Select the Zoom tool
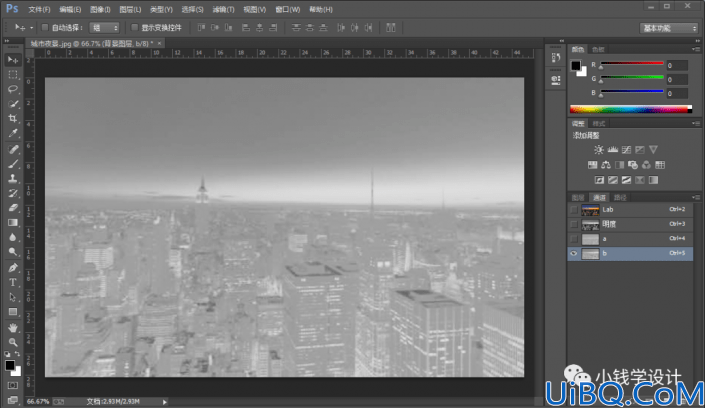 coord(13,342)
